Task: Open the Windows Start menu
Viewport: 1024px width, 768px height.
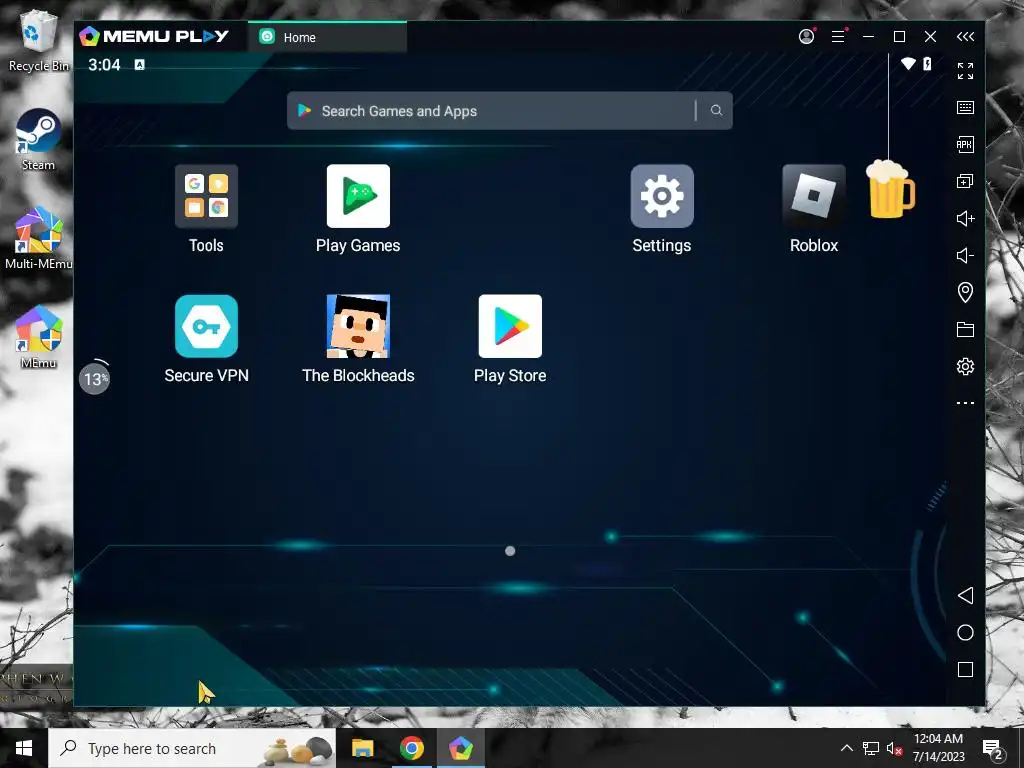Action: (x=24, y=748)
